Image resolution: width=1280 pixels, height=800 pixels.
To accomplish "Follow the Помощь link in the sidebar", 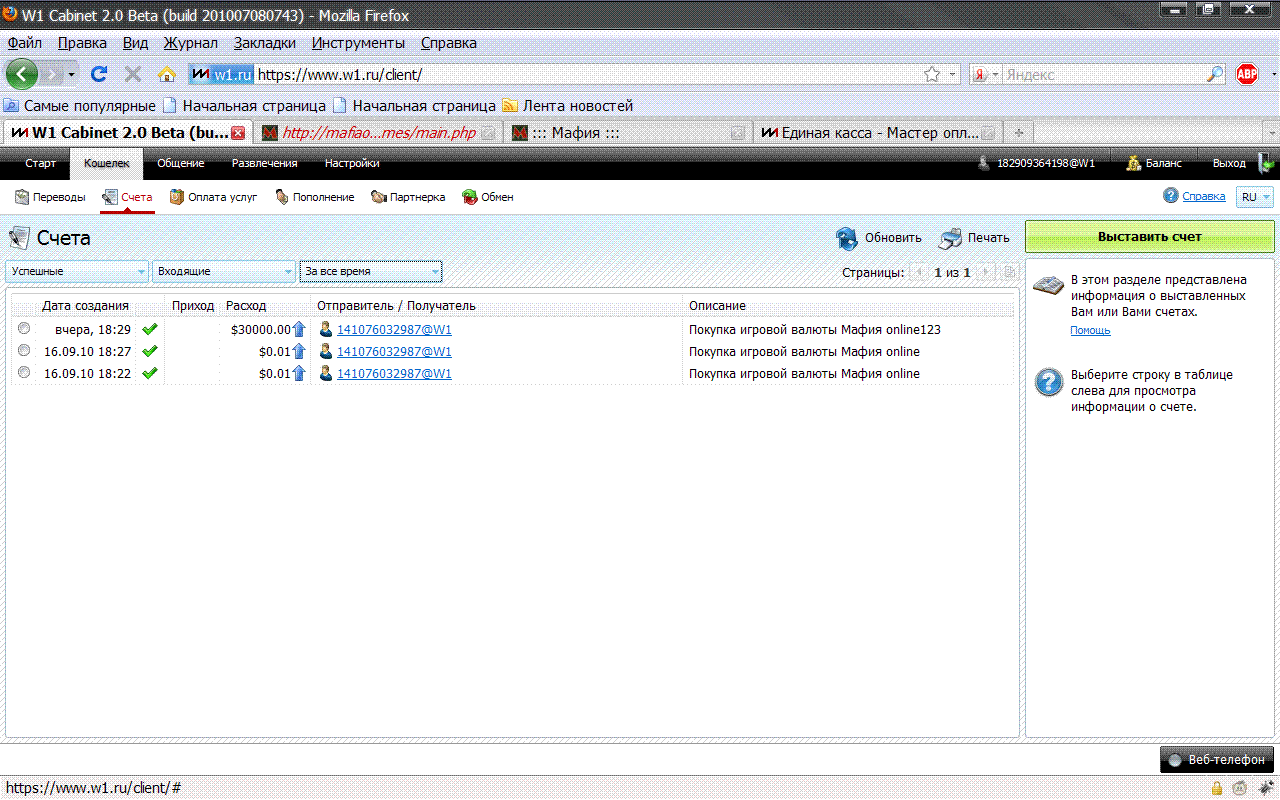I will tap(1090, 330).
